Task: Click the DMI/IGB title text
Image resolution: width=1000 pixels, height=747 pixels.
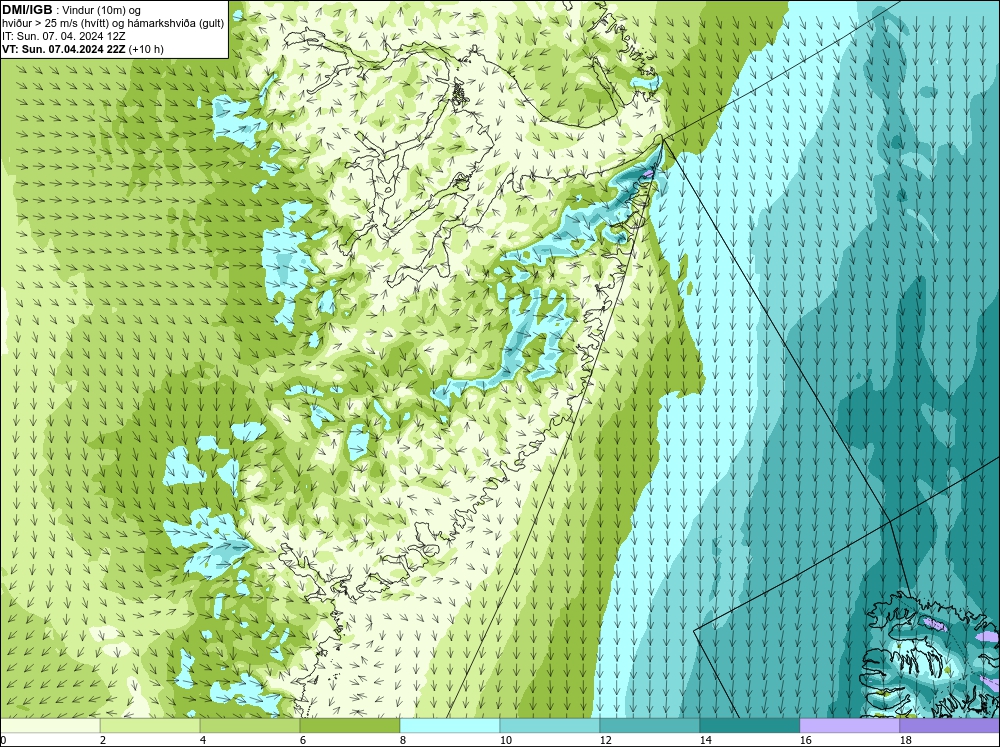Action: [27, 10]
